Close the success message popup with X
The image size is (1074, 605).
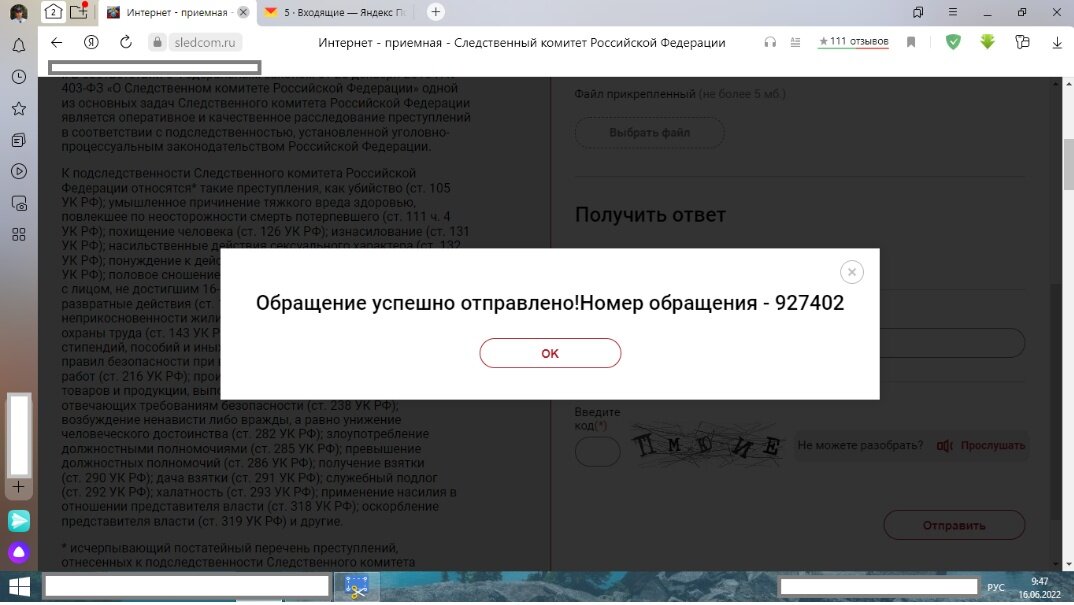pyautogui.click(x=851, y=272)
